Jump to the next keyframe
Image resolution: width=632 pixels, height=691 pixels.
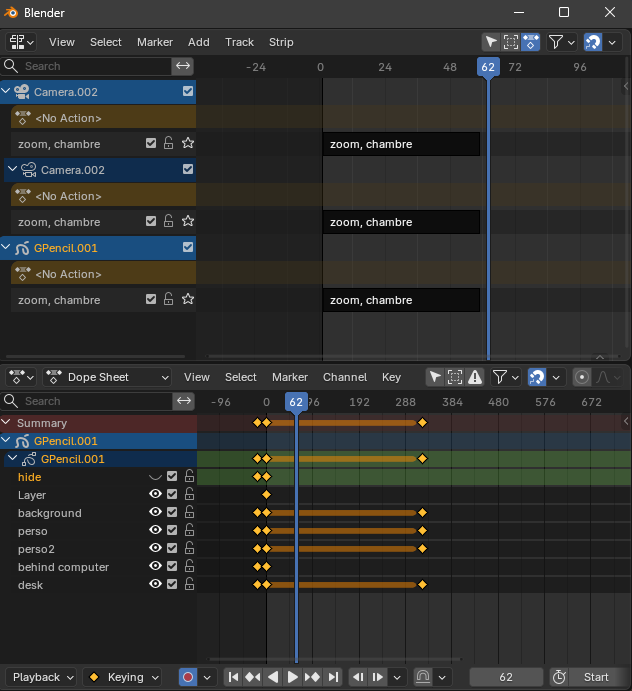(312, 677)
